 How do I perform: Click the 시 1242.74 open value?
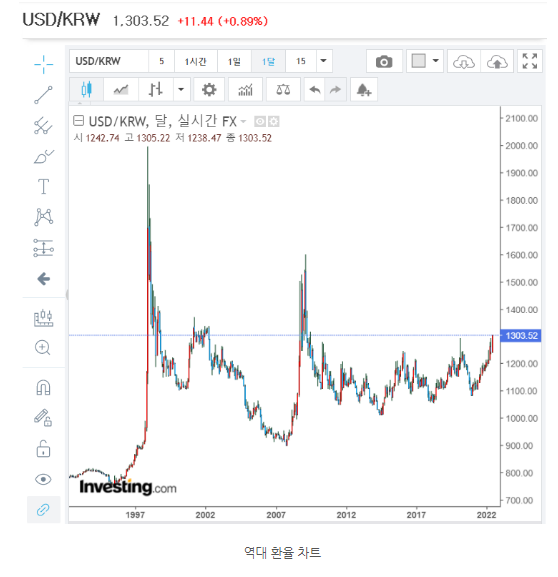[96, 138]
